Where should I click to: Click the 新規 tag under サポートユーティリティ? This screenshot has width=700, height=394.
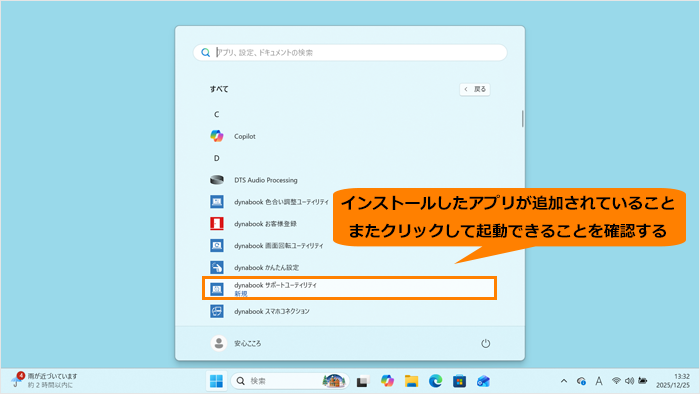(x=241, y=294)
